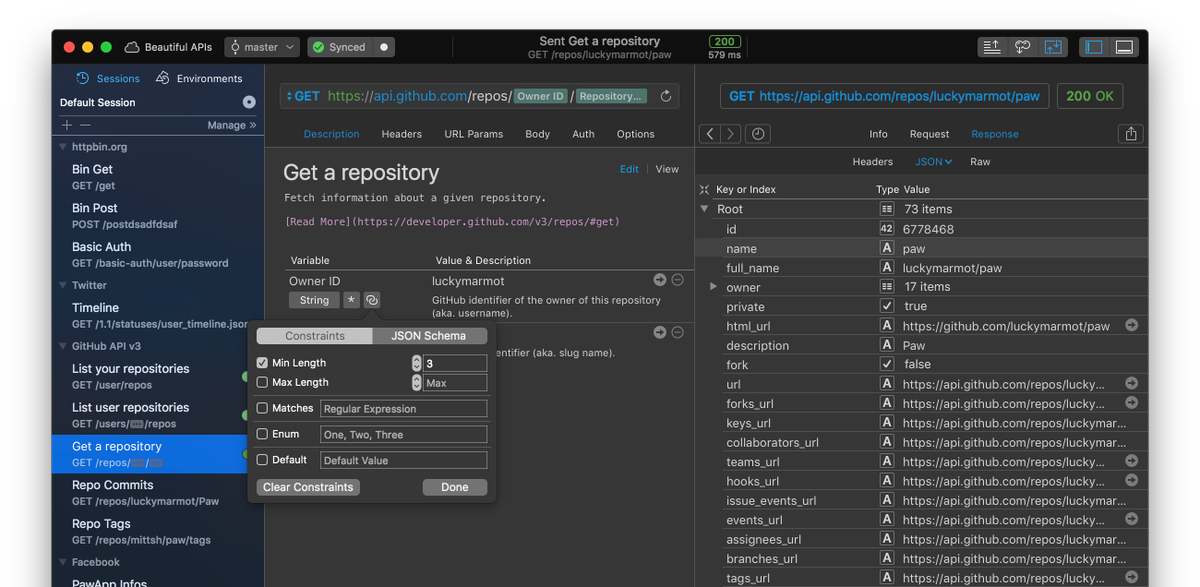
Task: Click the forward arrow in response panel
Action: pos(731,134)
